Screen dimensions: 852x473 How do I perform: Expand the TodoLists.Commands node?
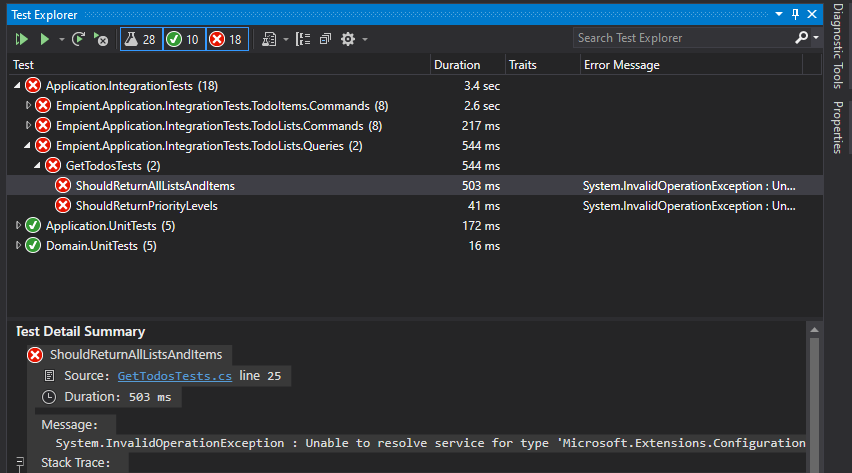(28, 125)
